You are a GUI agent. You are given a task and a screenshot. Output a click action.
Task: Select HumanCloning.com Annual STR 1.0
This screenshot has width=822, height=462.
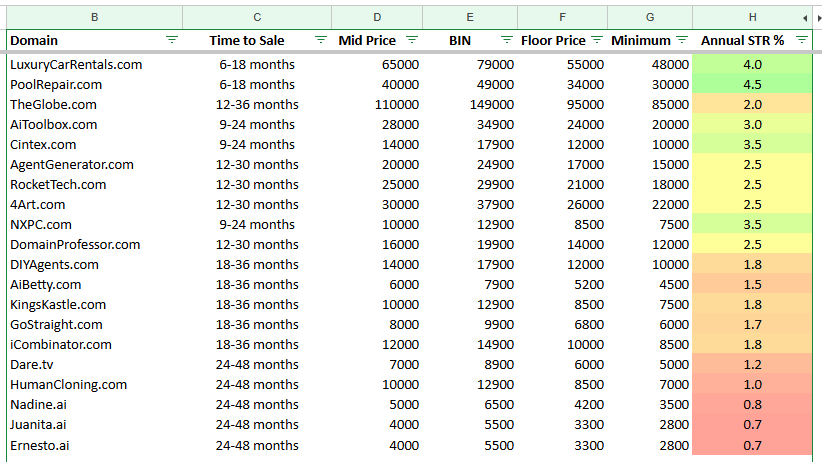(752, 384)
